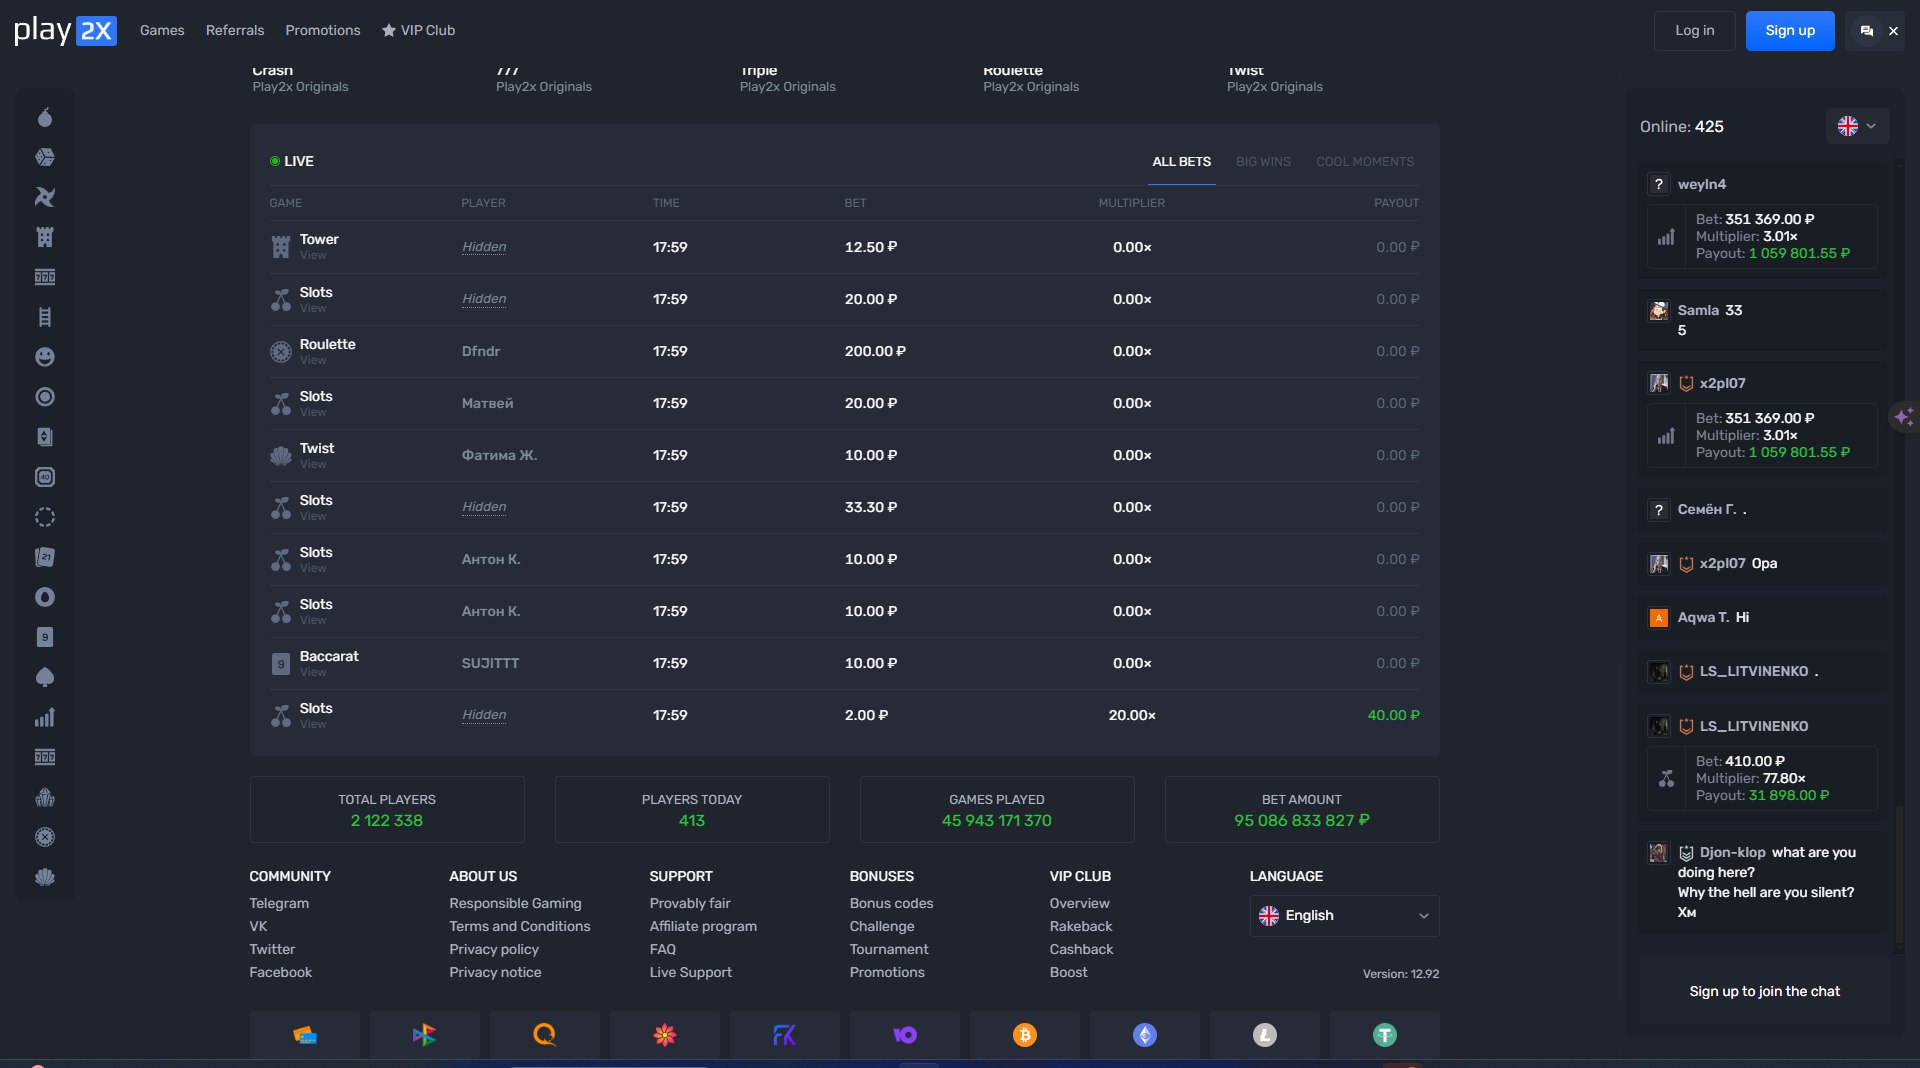Screen dimensions: 1920x1068
Task: Select the pink flower payment icon
Action: (x=665, y=1035)
